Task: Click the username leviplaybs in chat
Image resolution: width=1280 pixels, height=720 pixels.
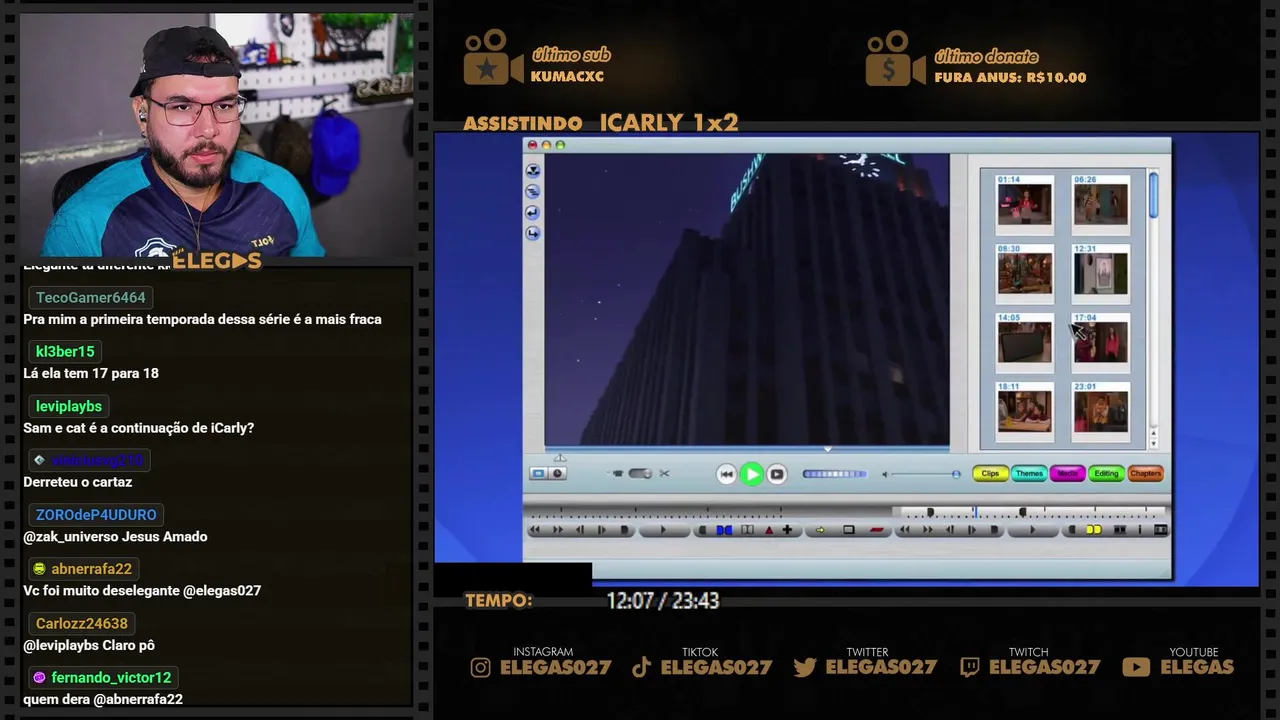Action: pyautogui.click(x=69, y=406)
